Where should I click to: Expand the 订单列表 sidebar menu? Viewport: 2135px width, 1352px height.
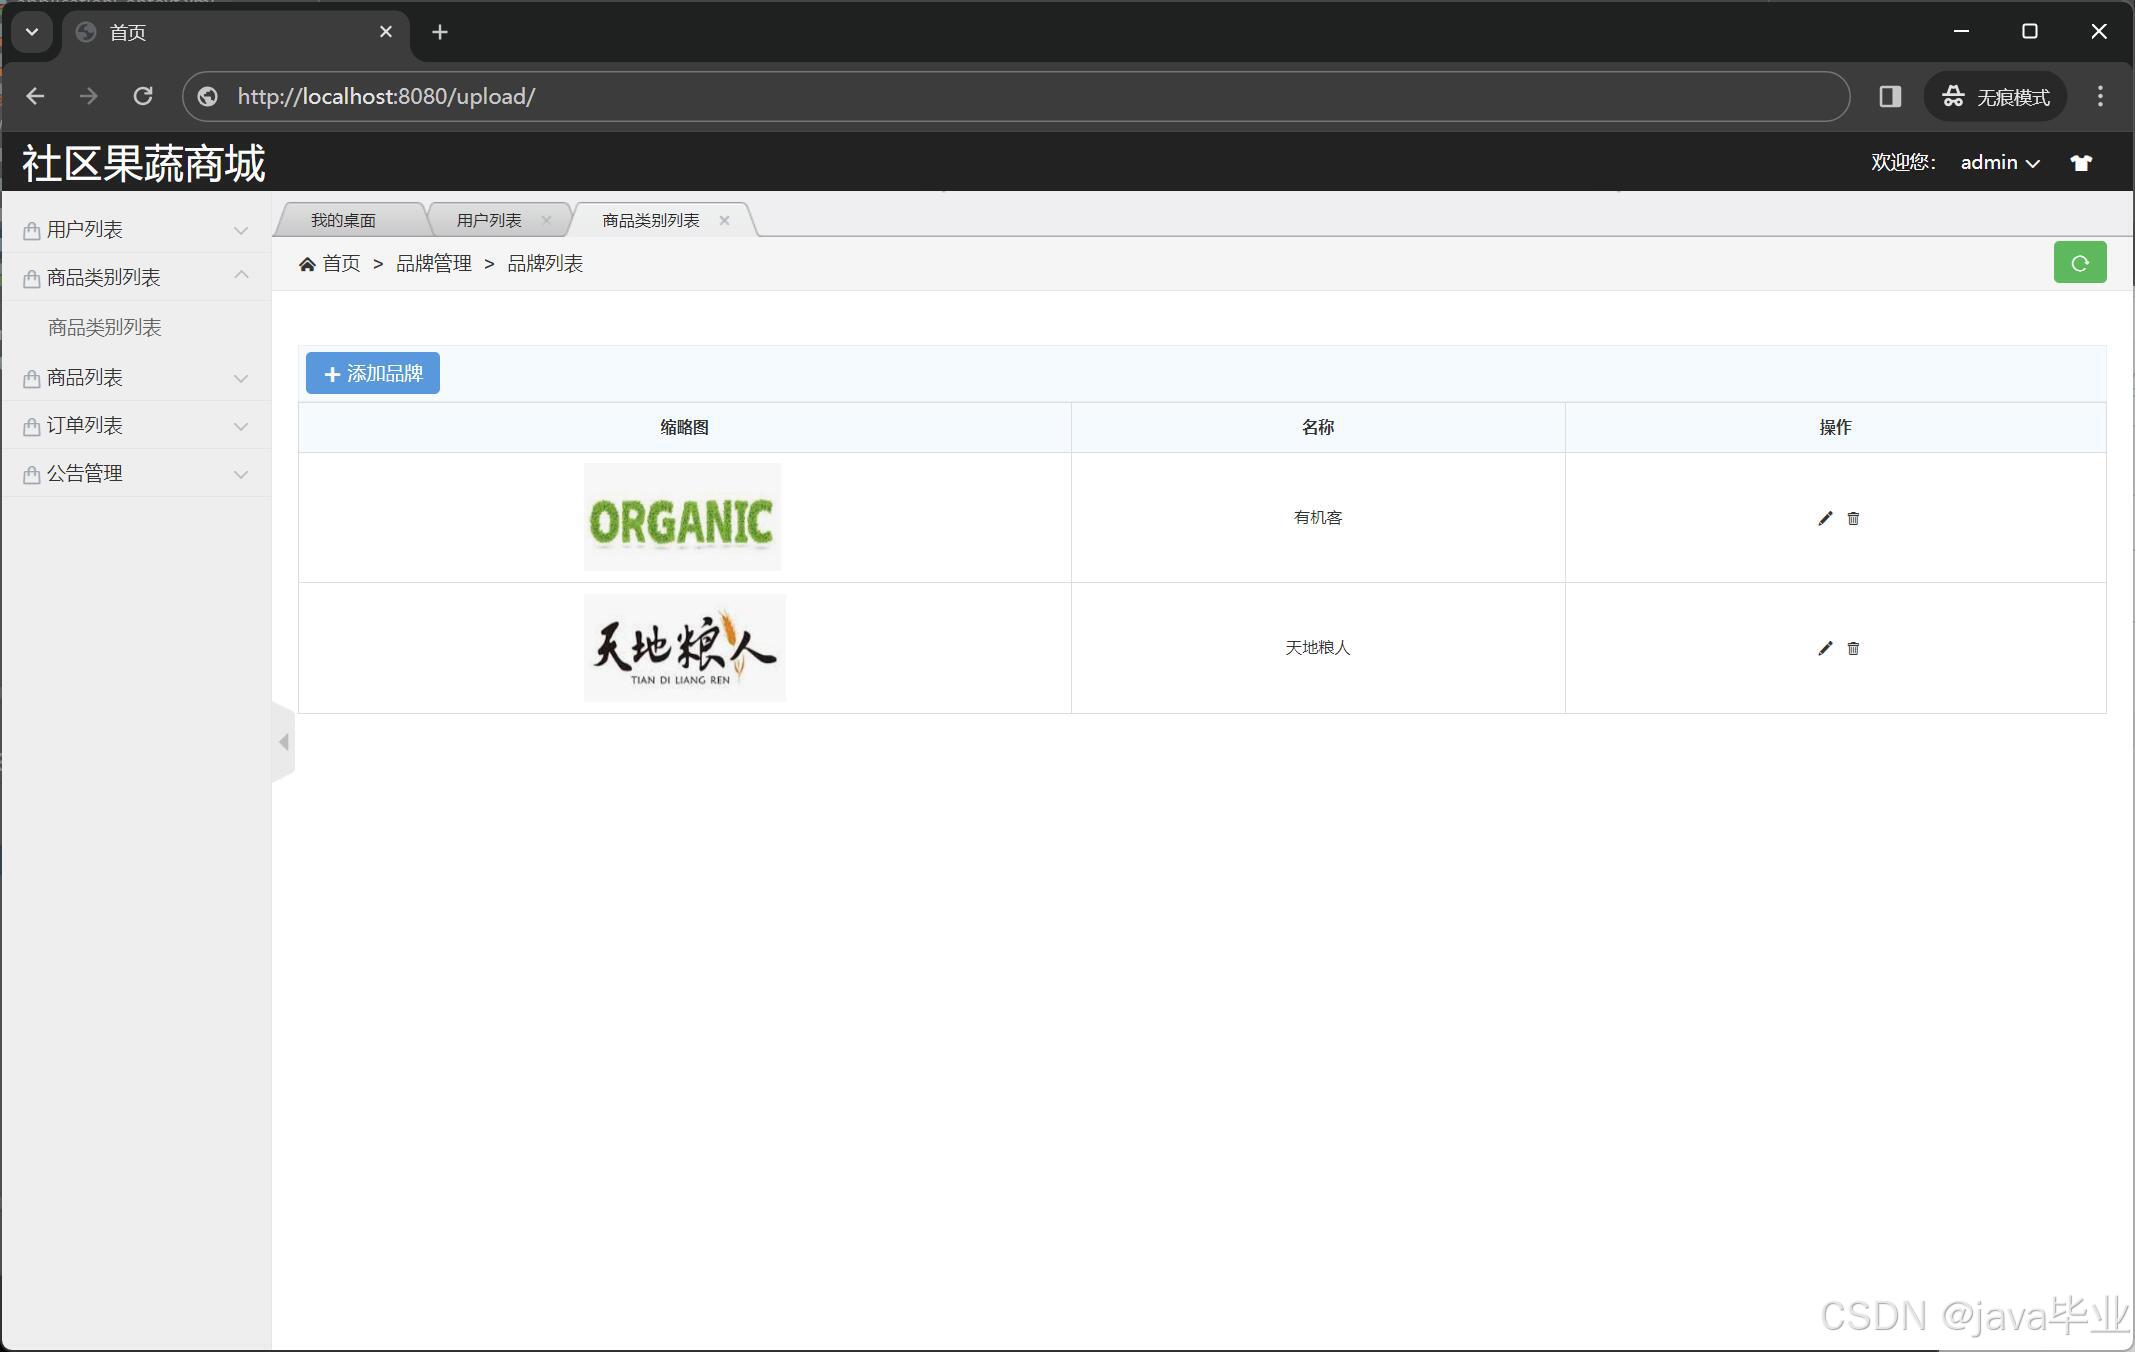(x=136, y=426)
